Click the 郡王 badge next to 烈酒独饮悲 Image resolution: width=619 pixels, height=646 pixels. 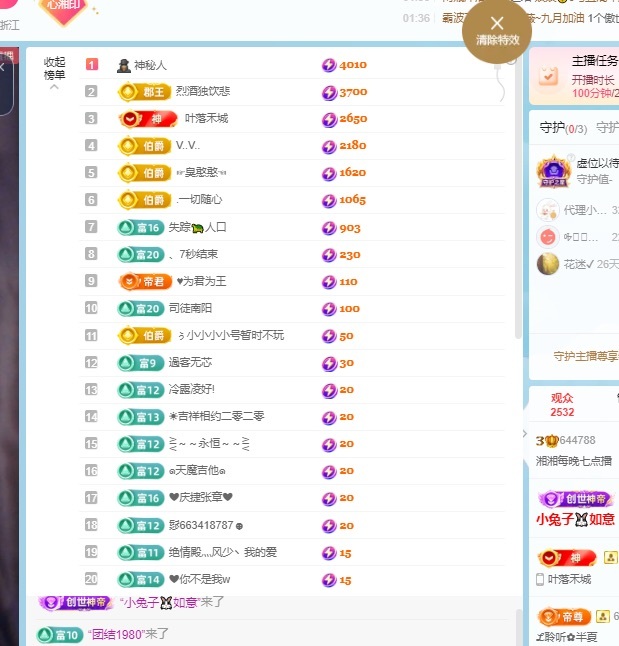tap(144, 92)
